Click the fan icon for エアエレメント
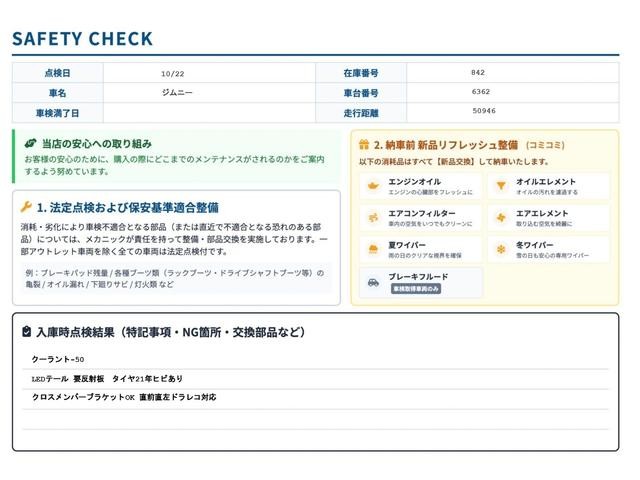Screen dimensions: 640x480 click(x=501, y=218)
